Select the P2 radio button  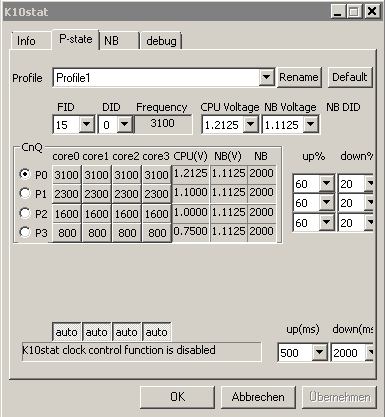click(25, 213)
